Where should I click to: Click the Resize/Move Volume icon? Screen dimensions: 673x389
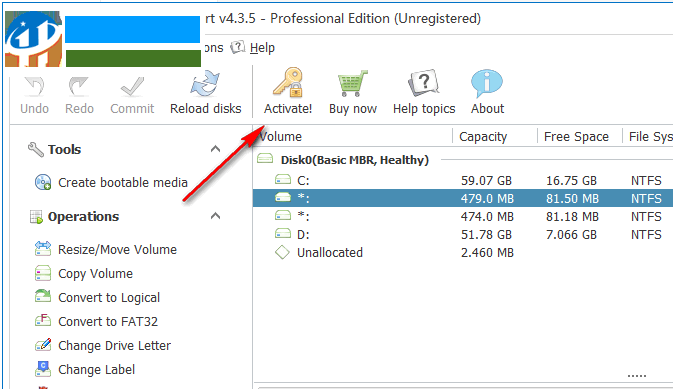[43, 249]
